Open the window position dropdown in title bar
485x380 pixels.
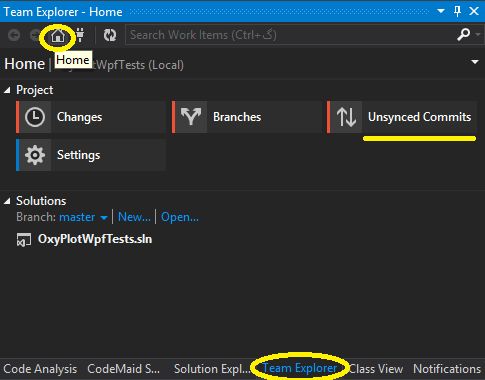(x=441, y=11)
